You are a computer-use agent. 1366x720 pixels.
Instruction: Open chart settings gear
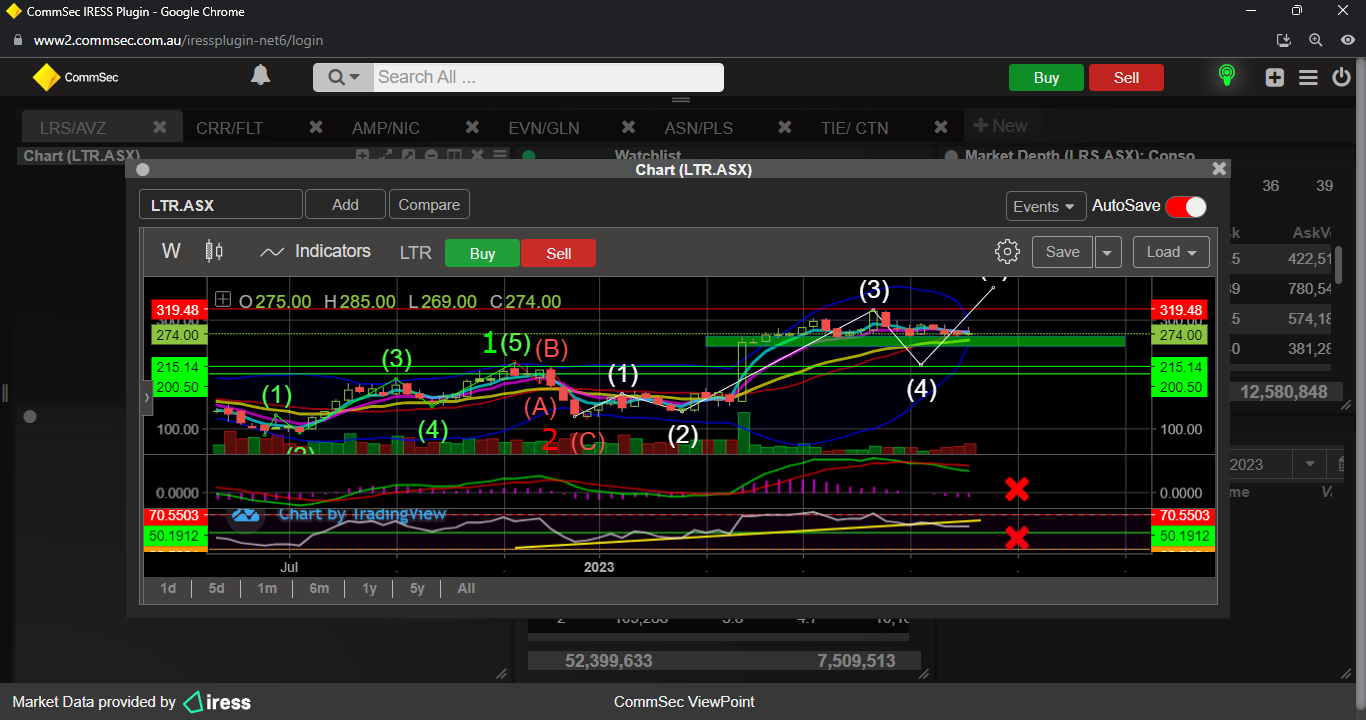pos(1007,252)
